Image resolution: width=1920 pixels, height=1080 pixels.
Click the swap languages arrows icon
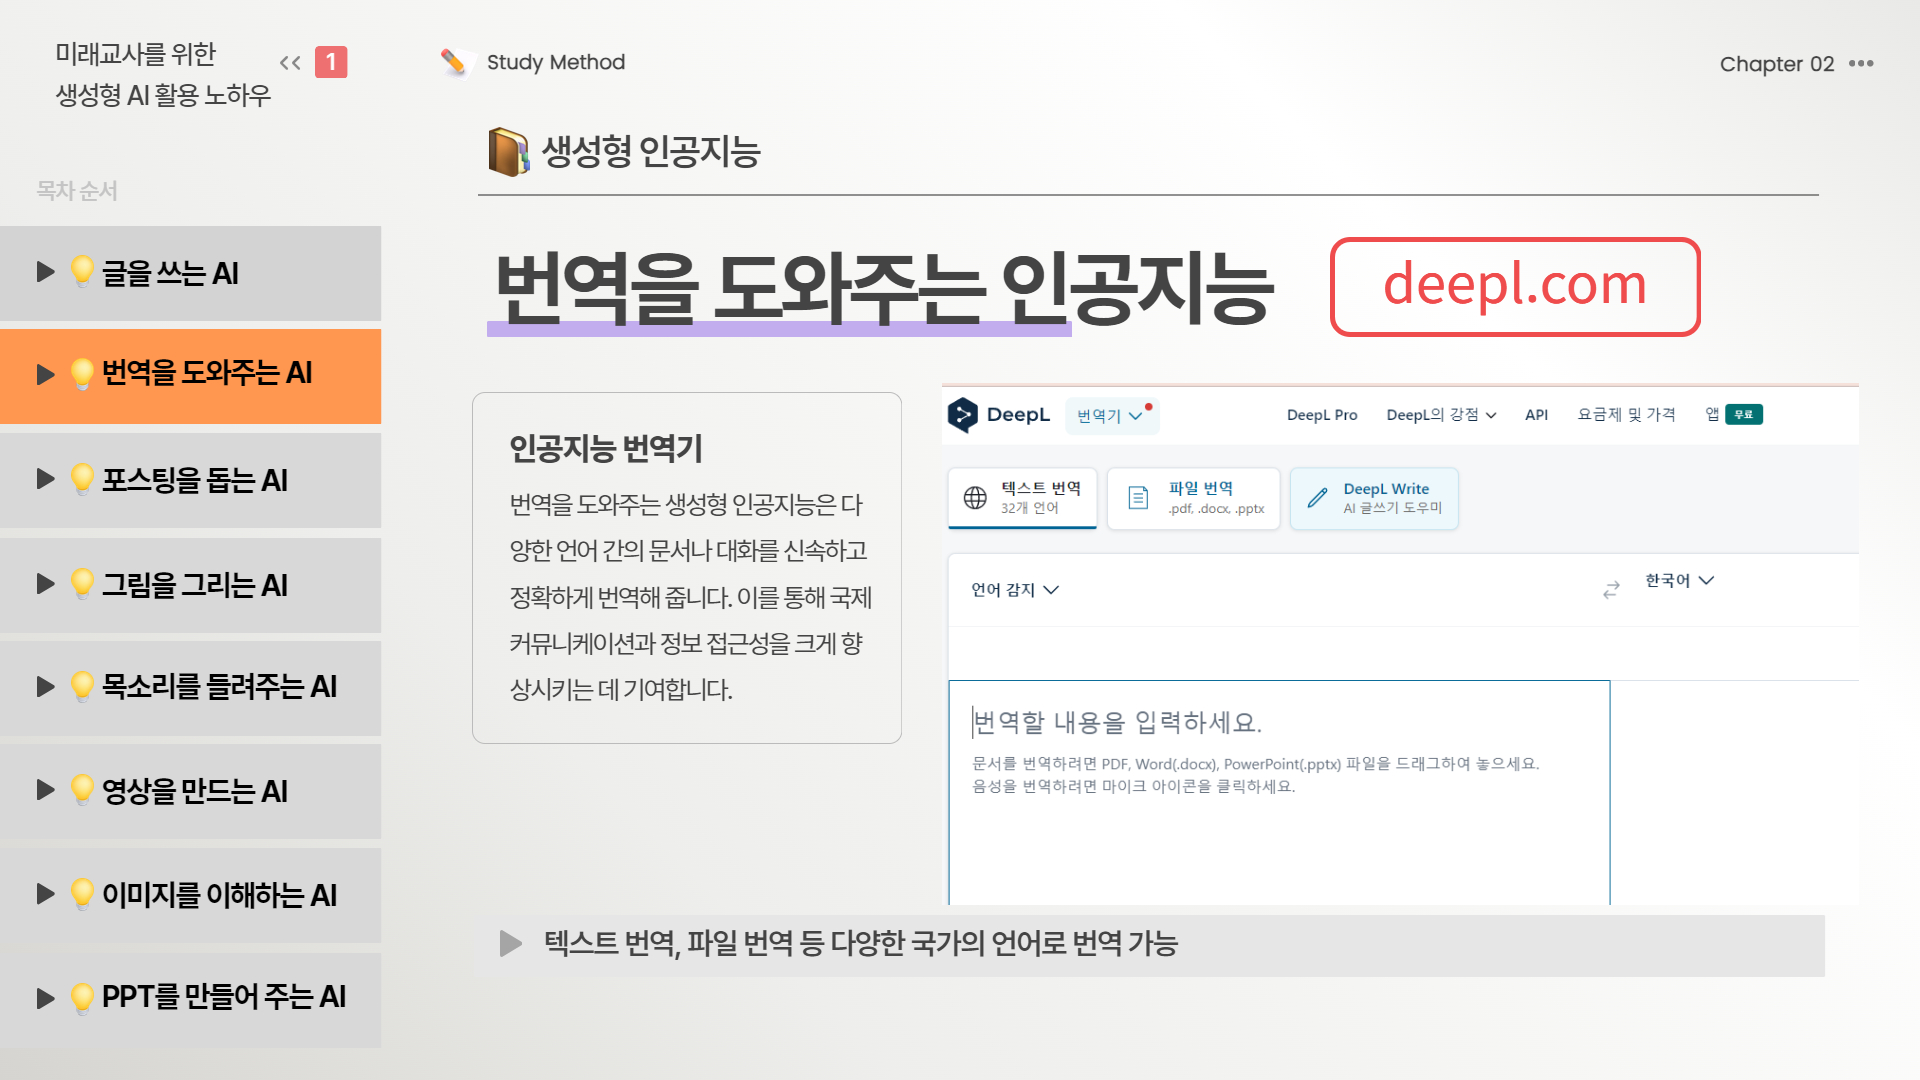1611,590
